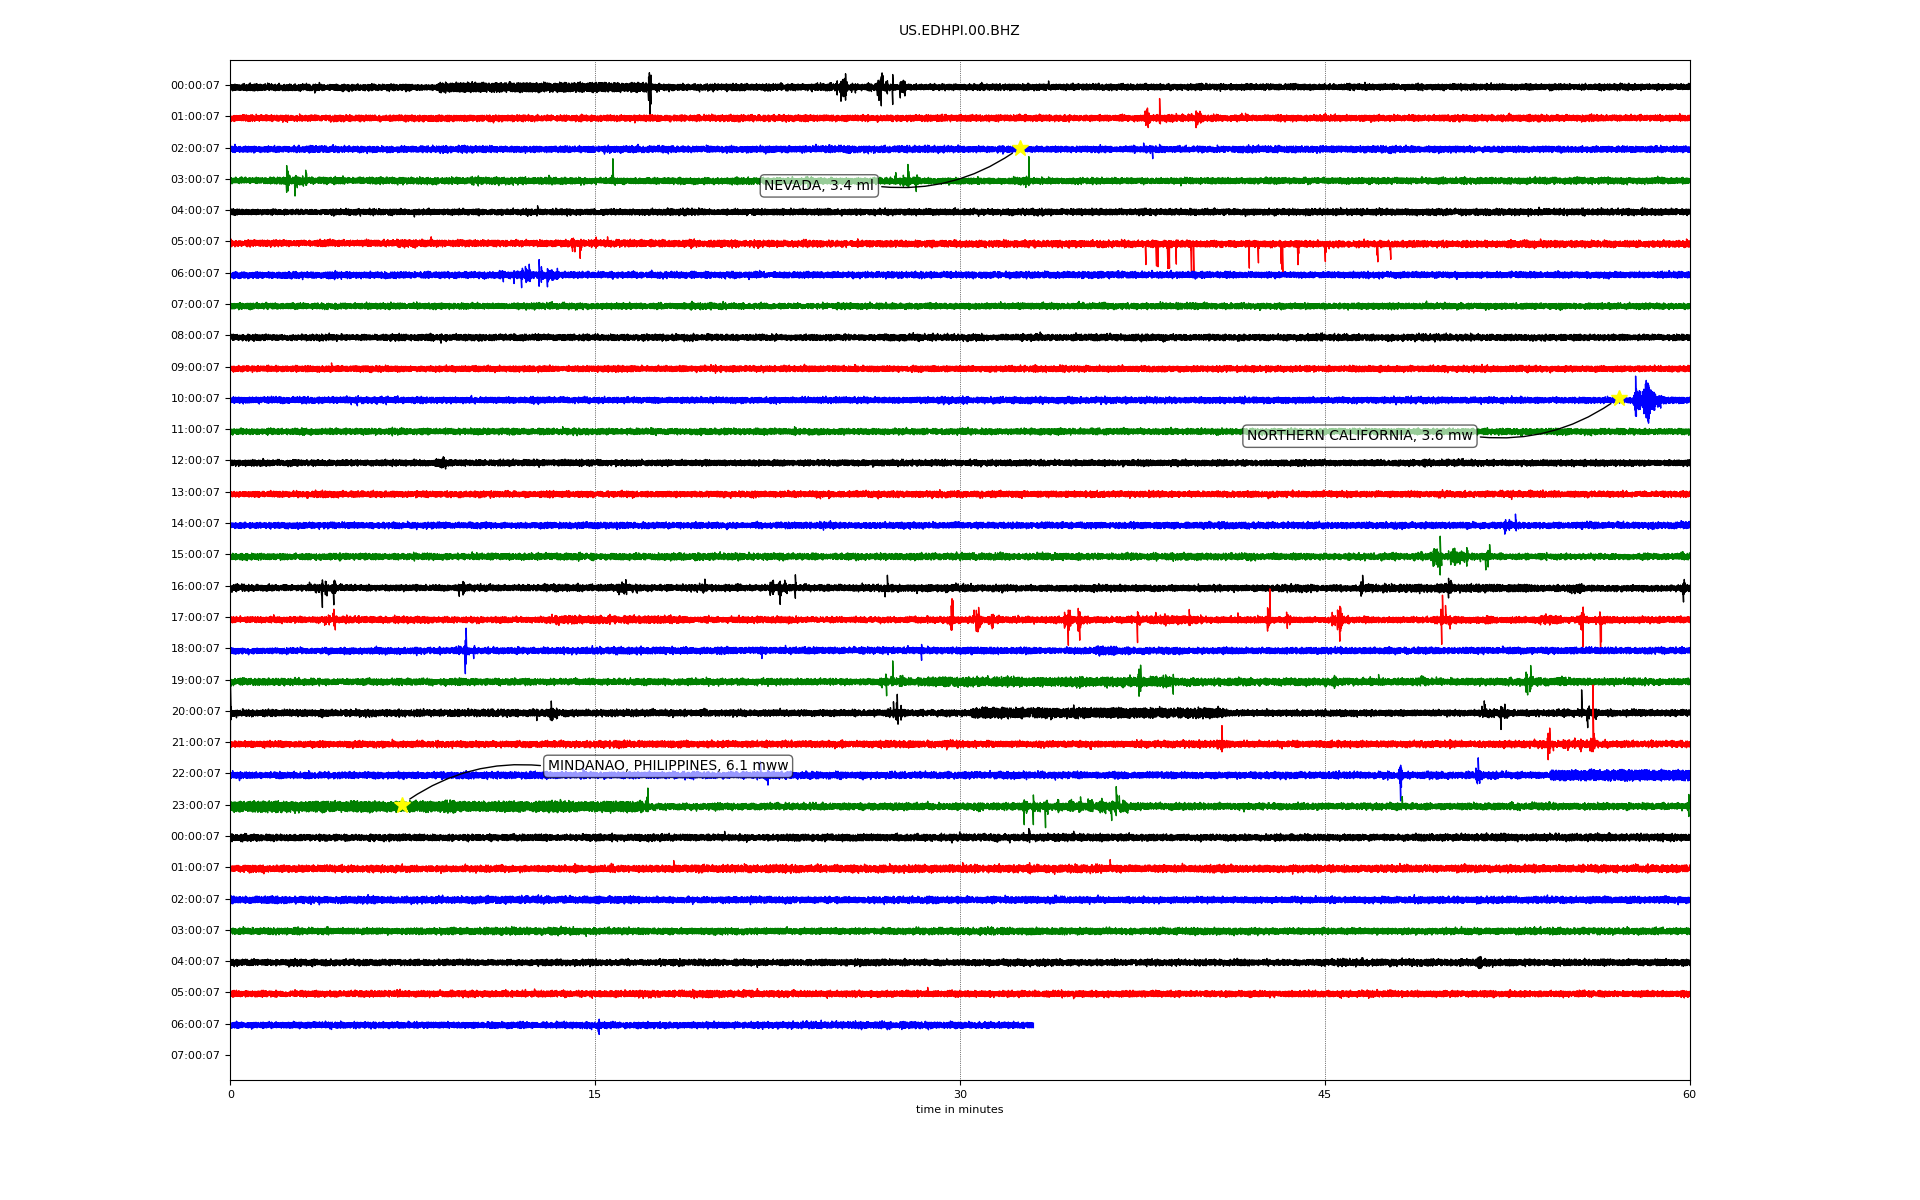This screenshot has height=1200, width=1920.
Task: Select the 'MINDANAO, PHILIPPINES, 6.1 mww' label
Action: click(x=668, y=766)
